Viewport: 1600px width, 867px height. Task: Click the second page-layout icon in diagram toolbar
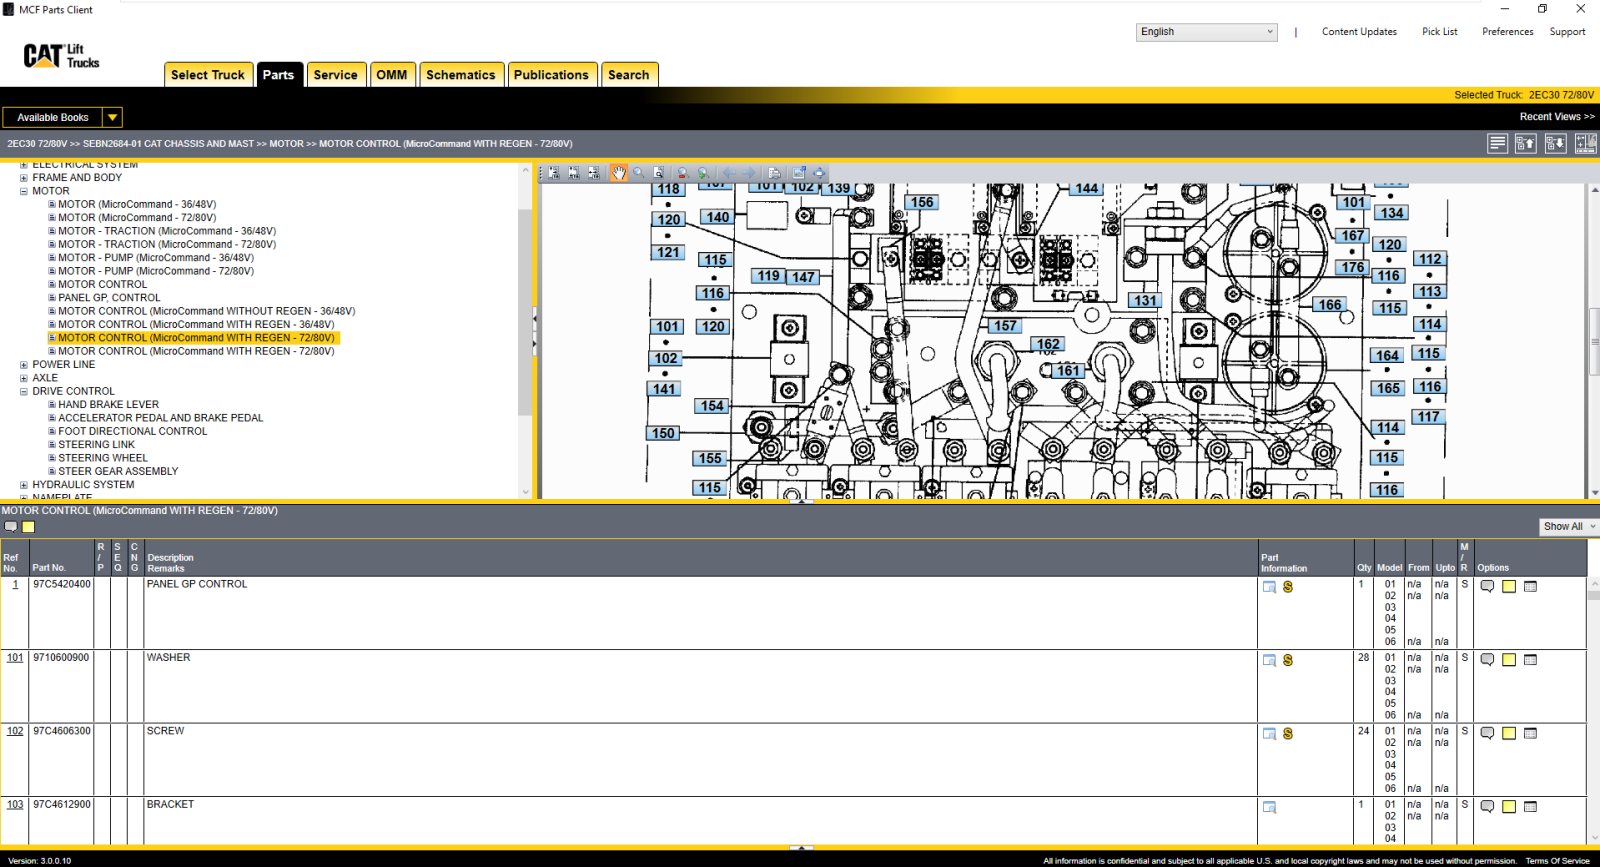pos(574,173)
